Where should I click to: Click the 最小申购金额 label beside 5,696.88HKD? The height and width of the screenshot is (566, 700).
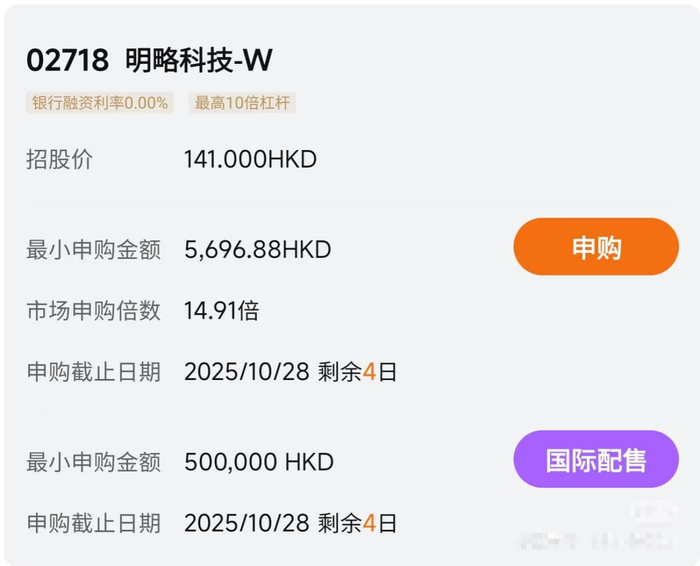(93, 249)
